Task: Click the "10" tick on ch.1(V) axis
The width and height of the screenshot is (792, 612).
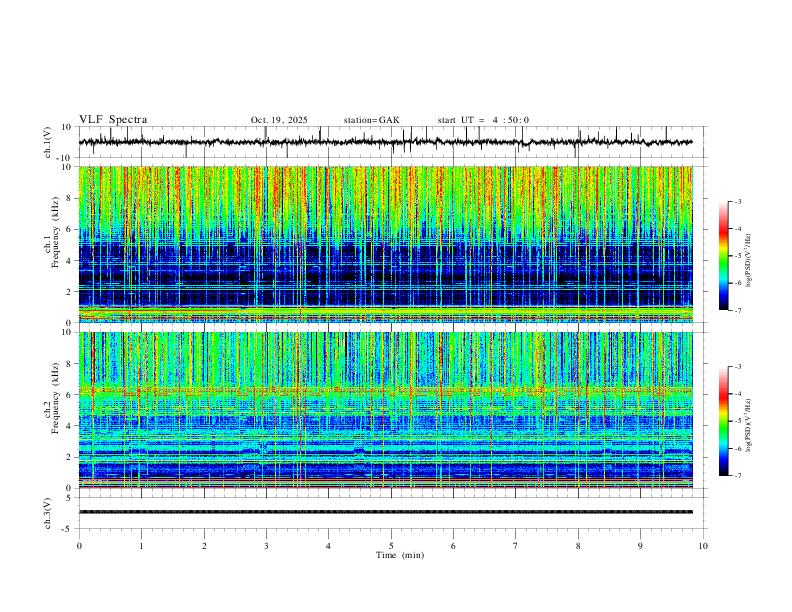Action: (x=67, y=127)
